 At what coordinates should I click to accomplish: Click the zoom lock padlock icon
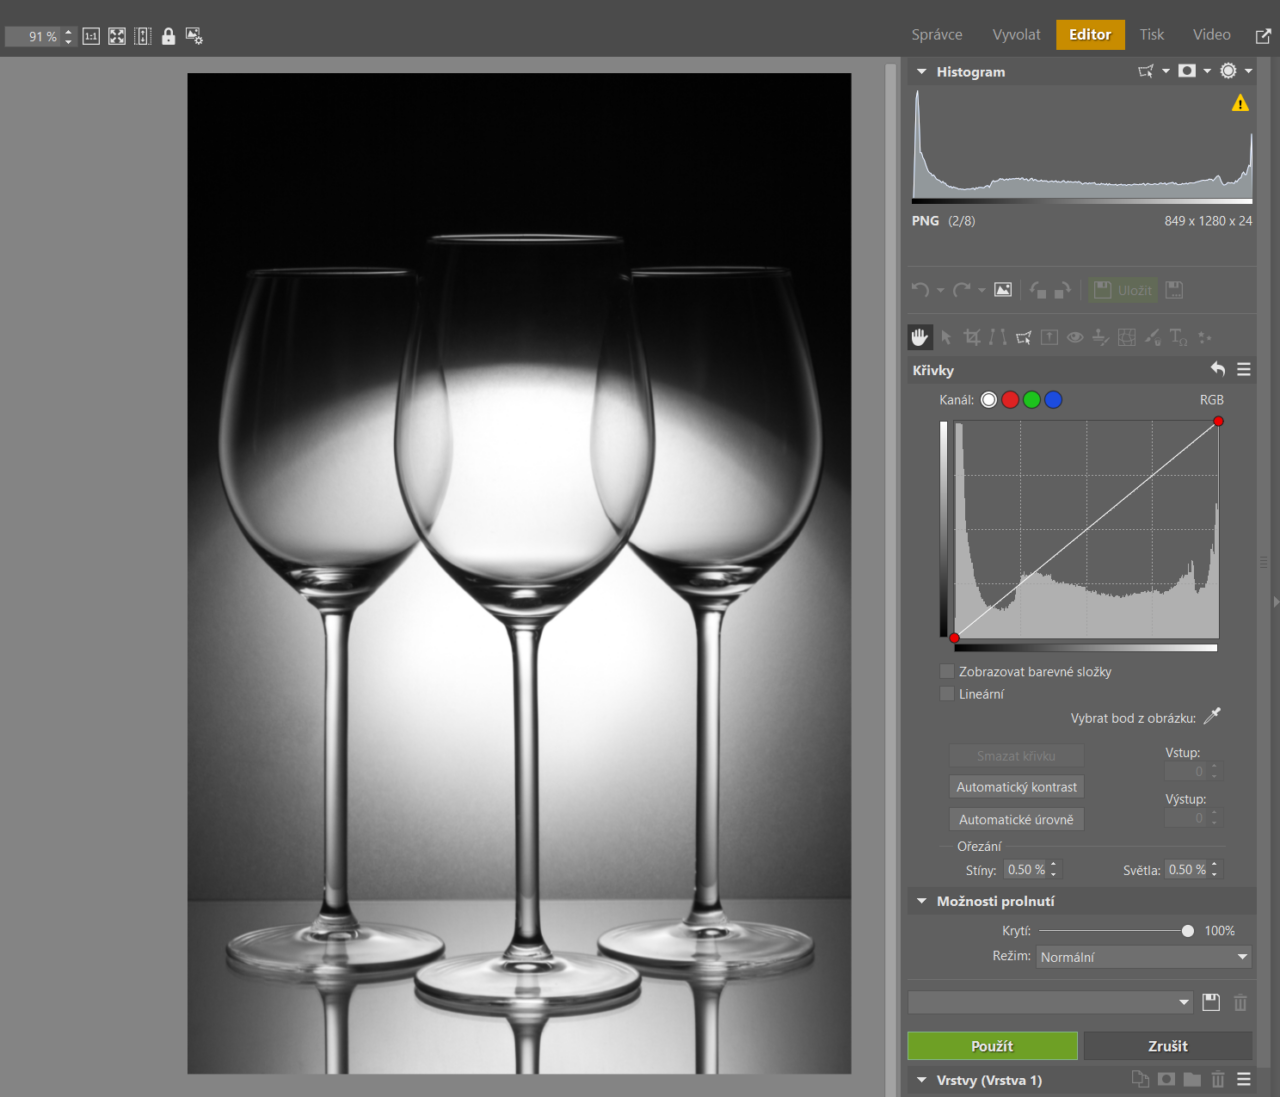click(168, 36)
